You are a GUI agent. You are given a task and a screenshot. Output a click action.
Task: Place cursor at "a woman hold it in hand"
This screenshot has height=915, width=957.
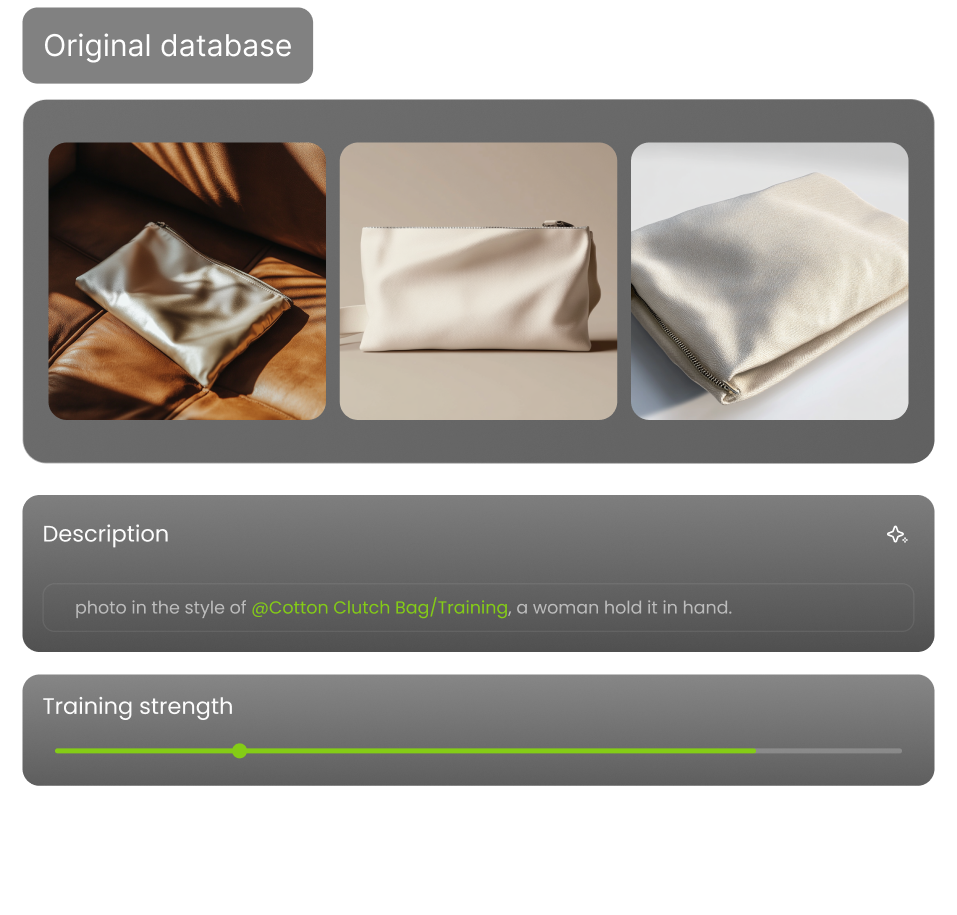point(623,608)
